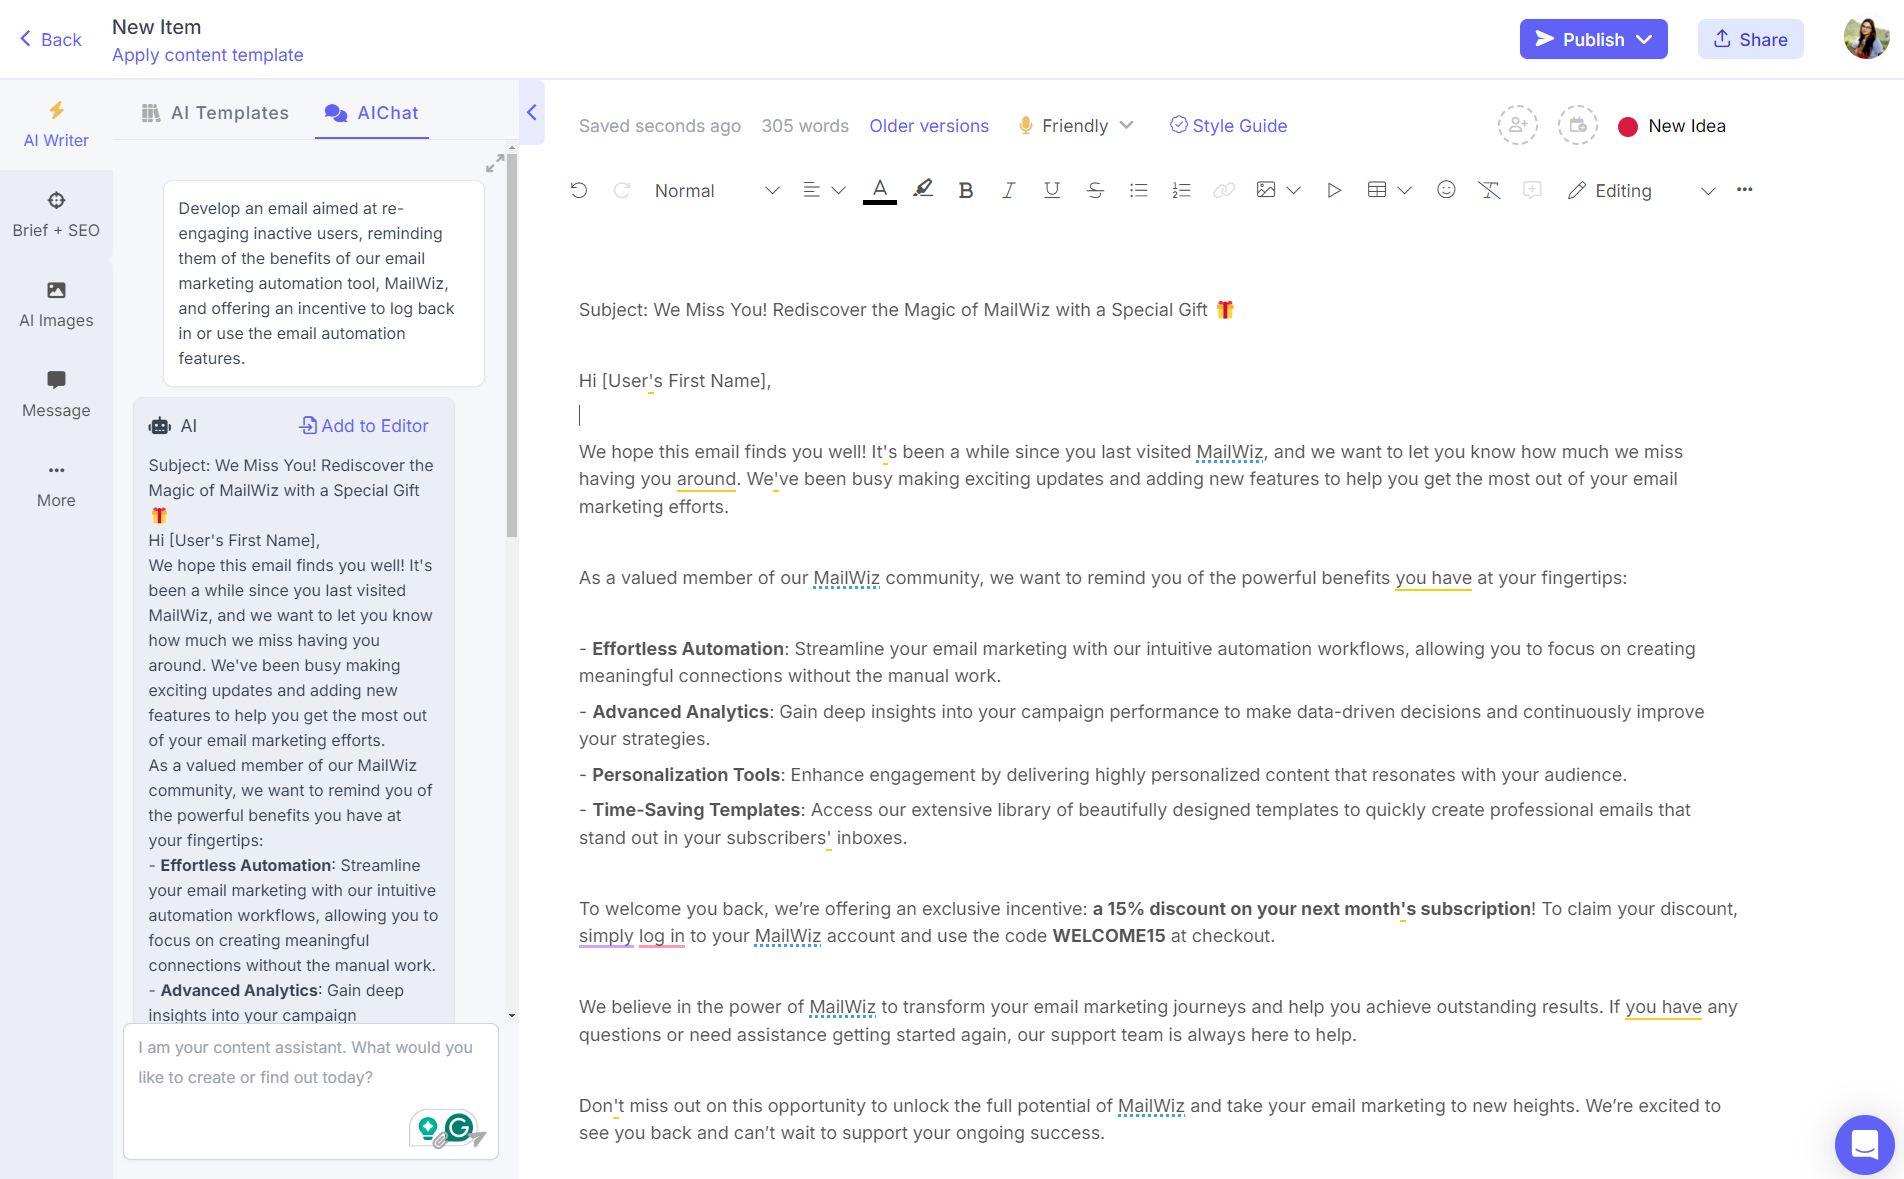Viewport: 1904px width, 1179px height.
Task: Click the AI chat panel scrollbar
Action: 512,345
